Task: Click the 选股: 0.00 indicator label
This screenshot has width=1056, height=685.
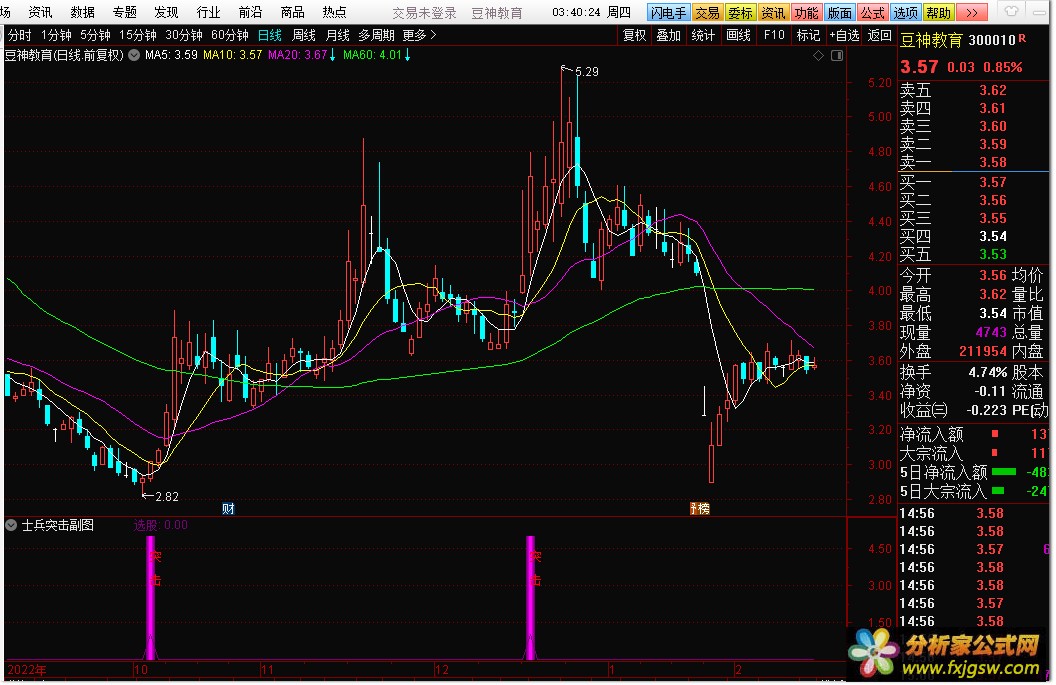Action: (x=160, y=525)
